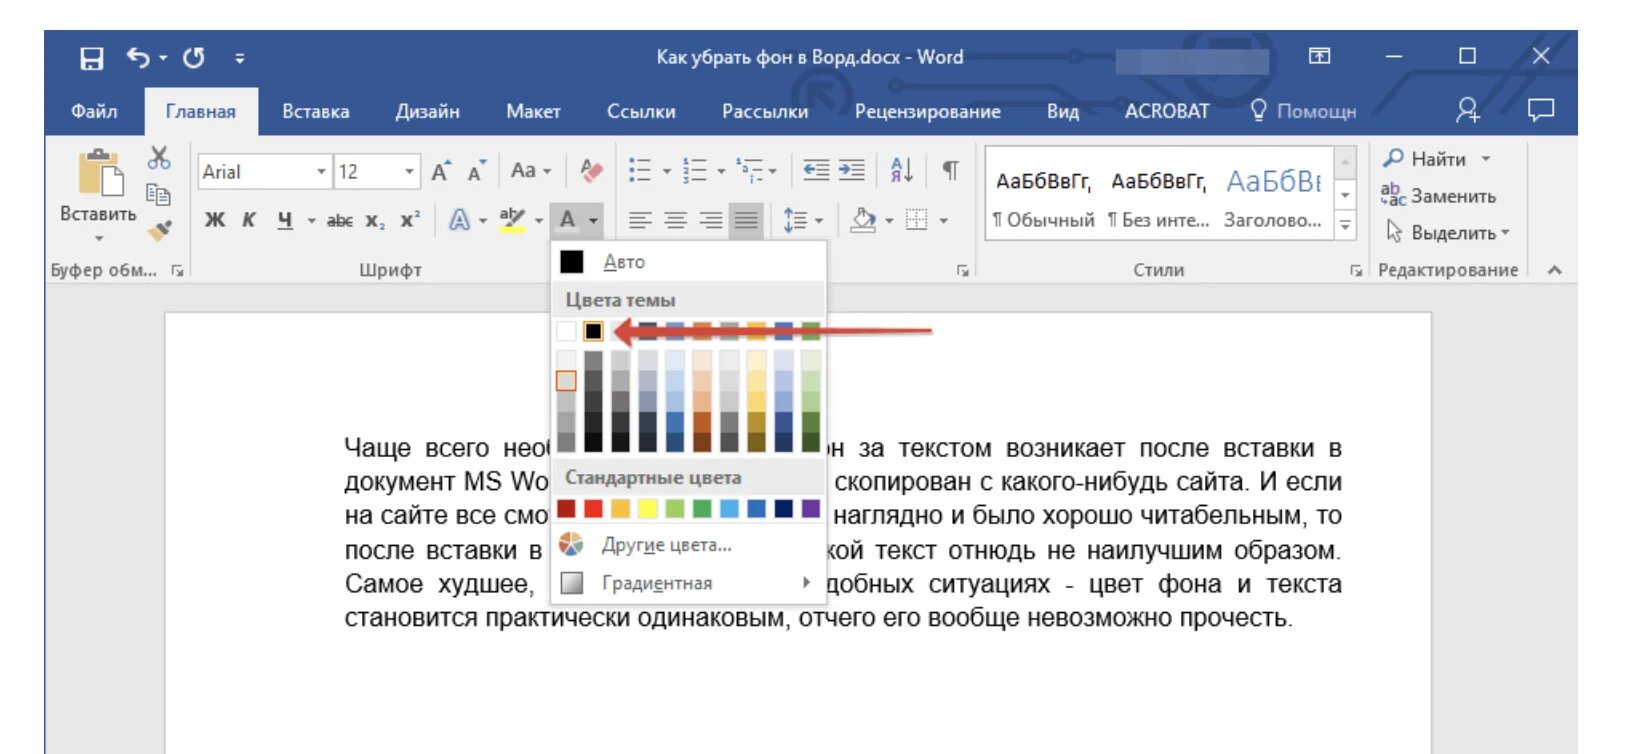
Task: Sort text with the А-Я icon
Action: tap(901, 171)
